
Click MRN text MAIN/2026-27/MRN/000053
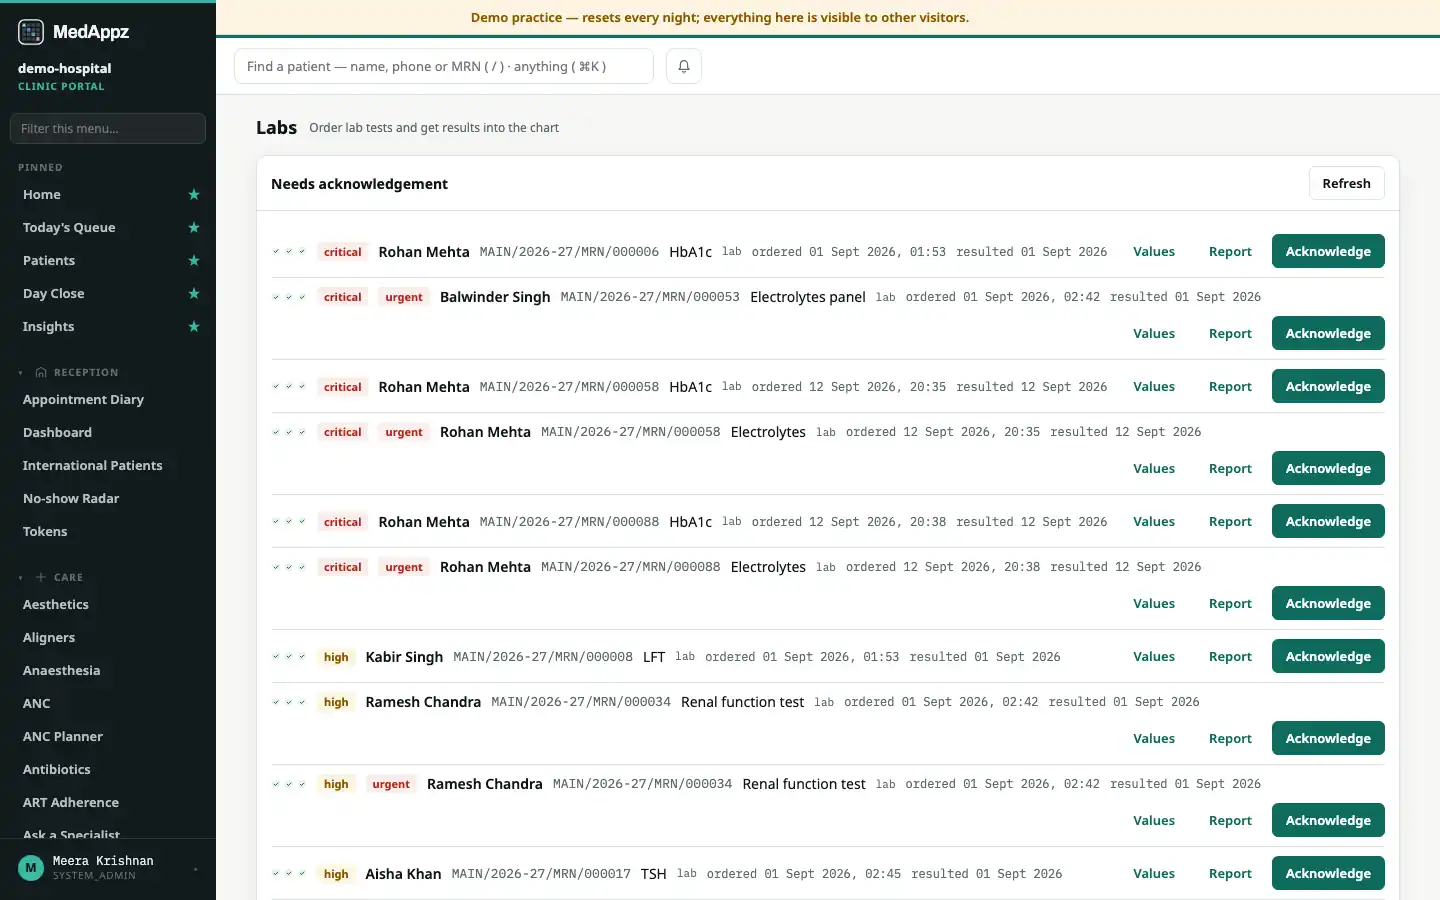650,297
